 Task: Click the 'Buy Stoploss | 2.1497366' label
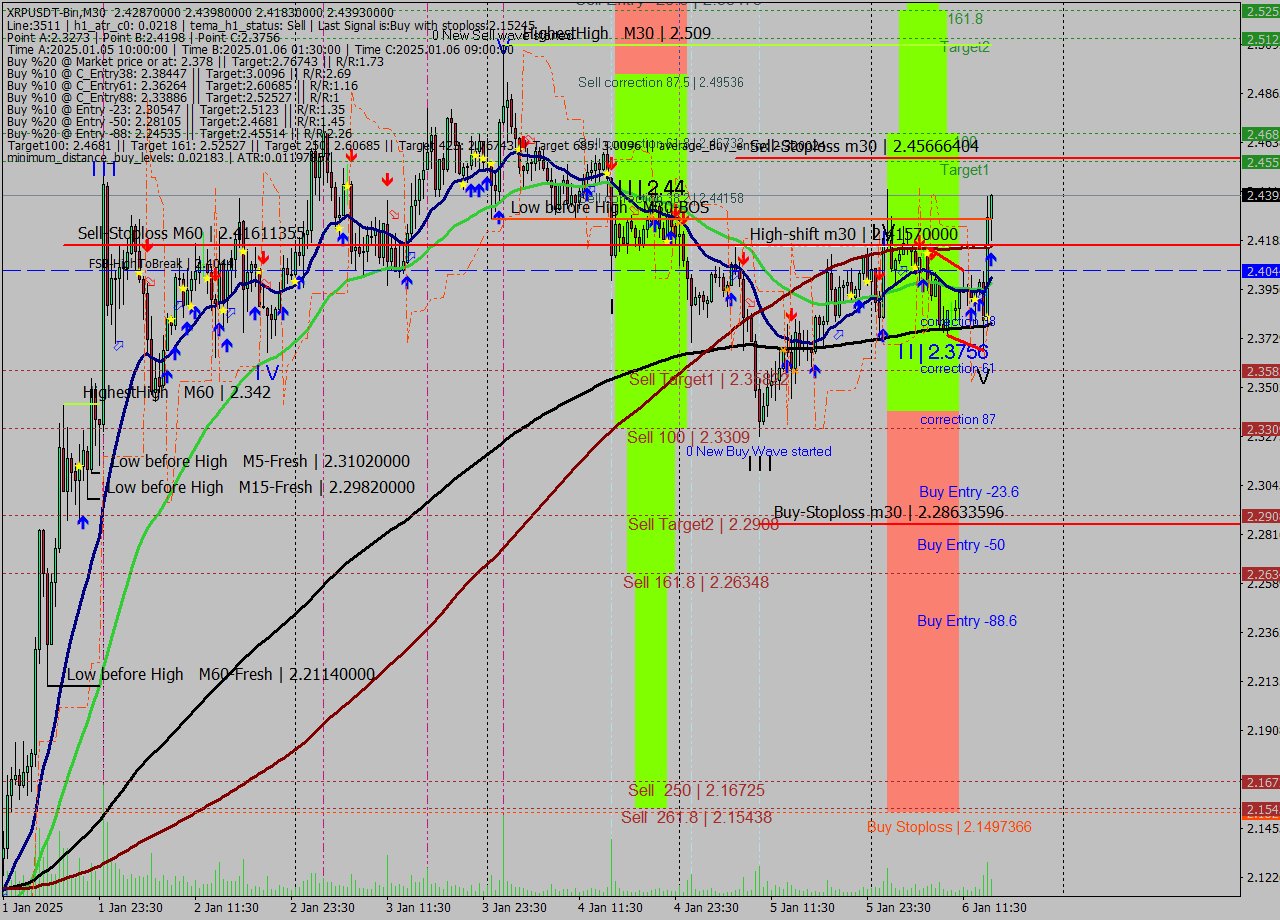pos(950,827)
